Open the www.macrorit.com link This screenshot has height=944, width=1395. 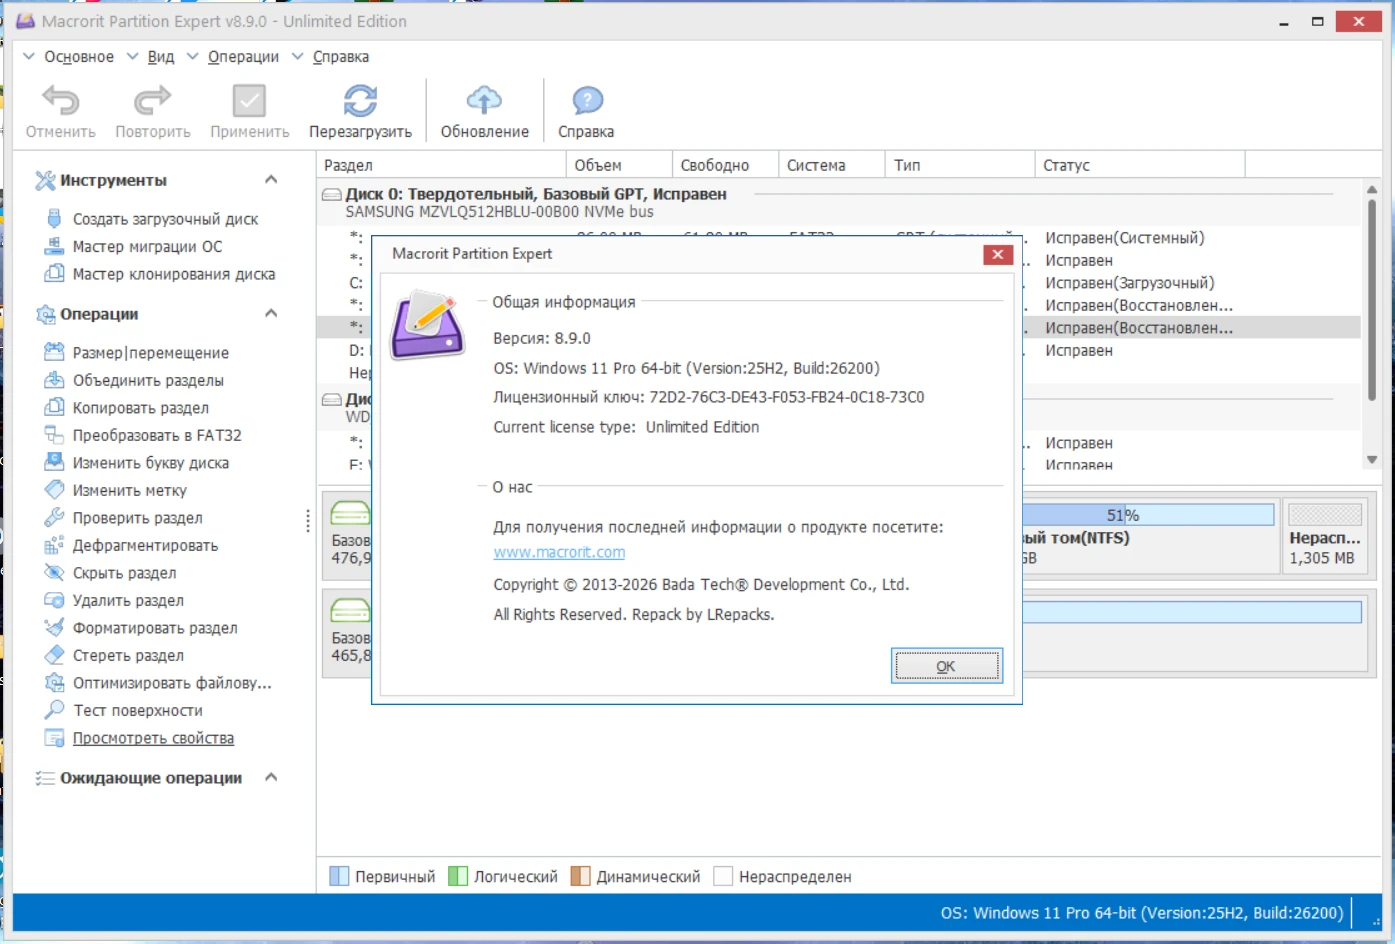point(559,553)
